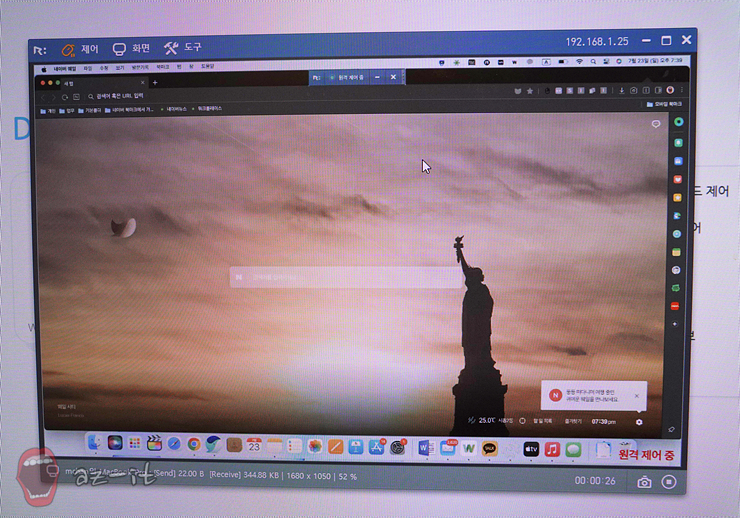740x518 pixels.
Task: Minimize the floating 원격 제어 중 bar
Action: (x=377, y=77)
